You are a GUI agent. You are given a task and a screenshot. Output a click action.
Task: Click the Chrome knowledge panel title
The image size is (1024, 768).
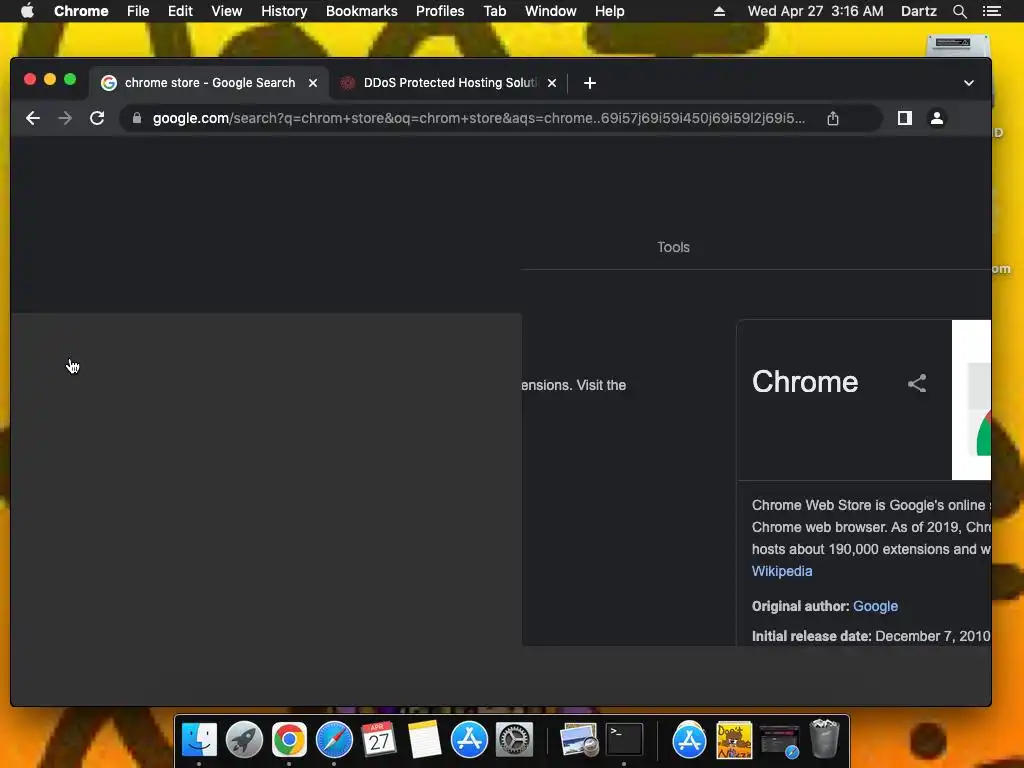coord(805,382)
